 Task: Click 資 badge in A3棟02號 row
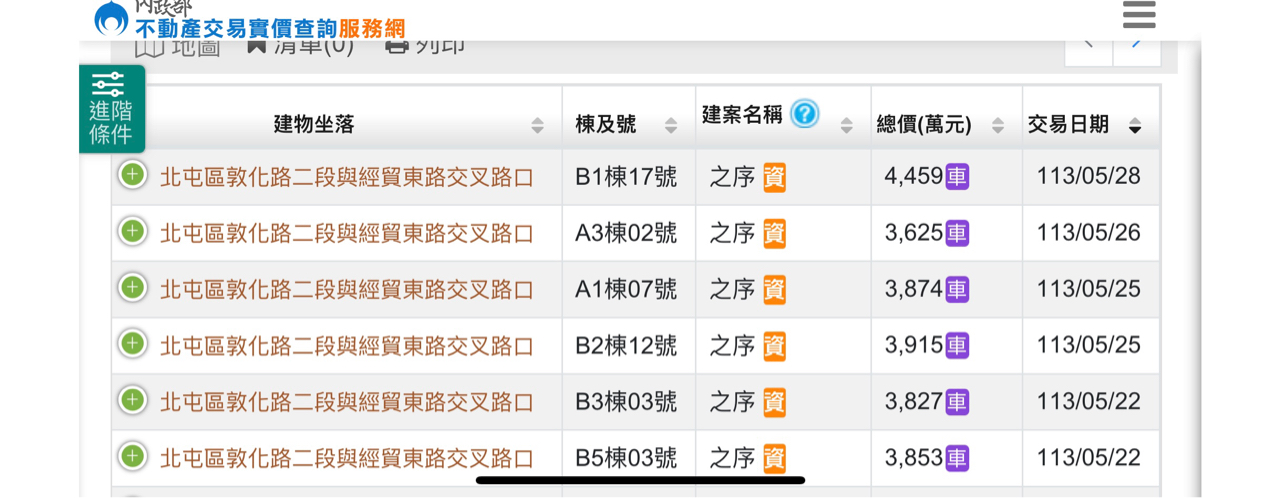[774, 234]
